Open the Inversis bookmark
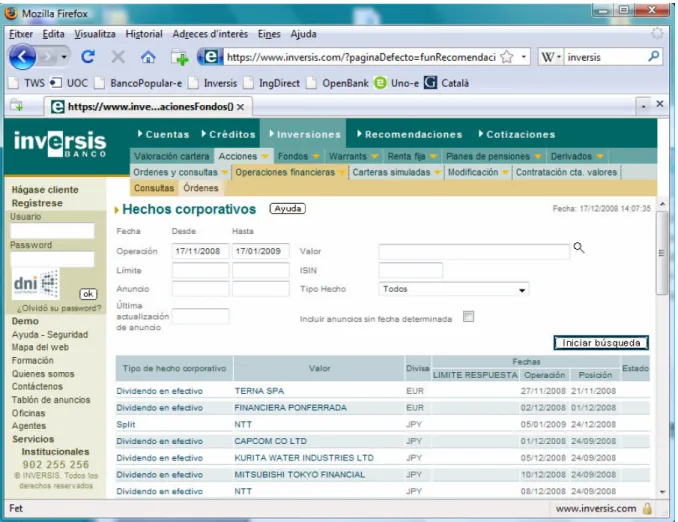 [x=213, y=83]
